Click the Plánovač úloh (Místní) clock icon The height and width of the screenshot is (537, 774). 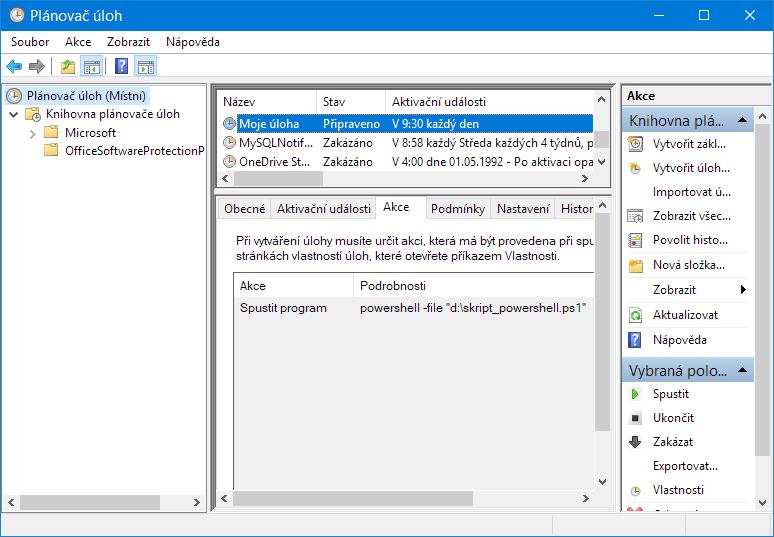14,96
